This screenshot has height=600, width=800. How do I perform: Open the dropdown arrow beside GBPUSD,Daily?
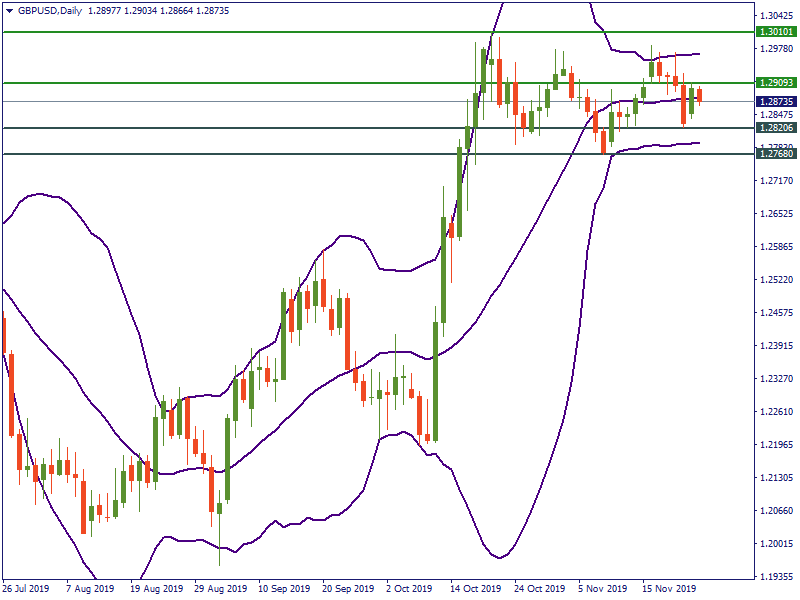tap(9, 10)
